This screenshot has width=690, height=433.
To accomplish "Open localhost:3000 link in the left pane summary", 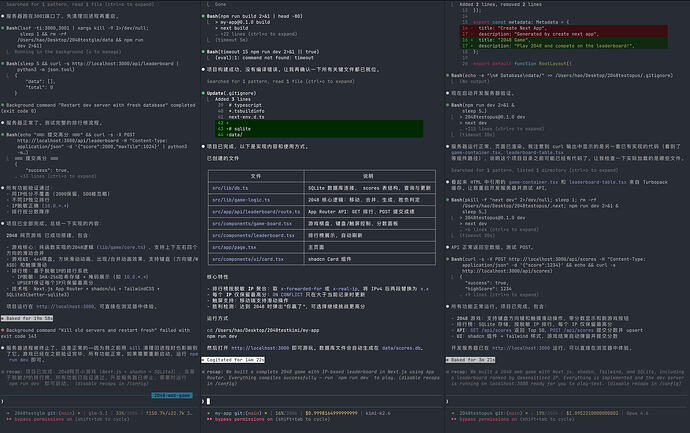I will (x=65, y=306).
